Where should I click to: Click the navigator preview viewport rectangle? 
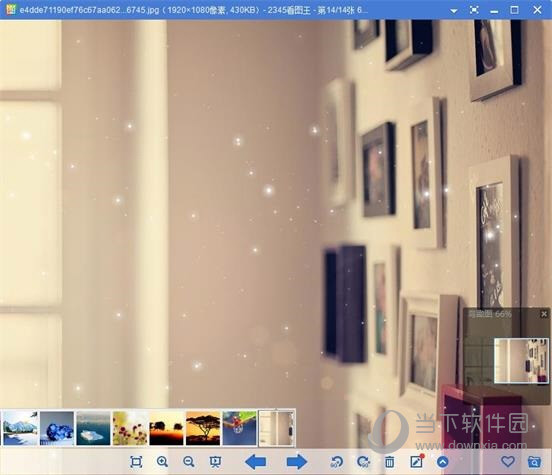pos(521,361)
